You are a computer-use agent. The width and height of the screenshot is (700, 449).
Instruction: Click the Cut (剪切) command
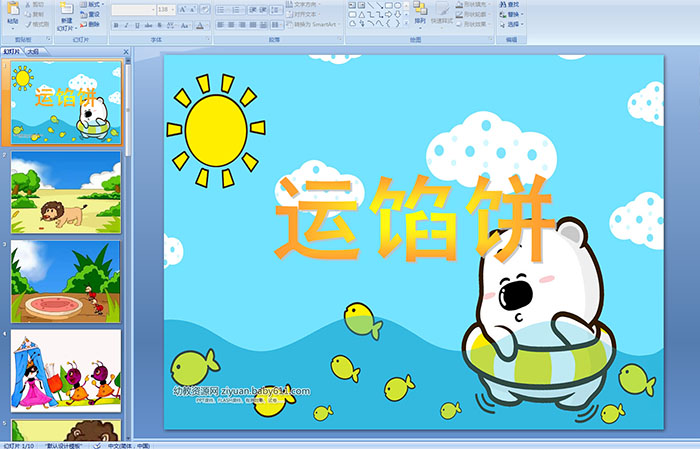(x=34, y=4)
